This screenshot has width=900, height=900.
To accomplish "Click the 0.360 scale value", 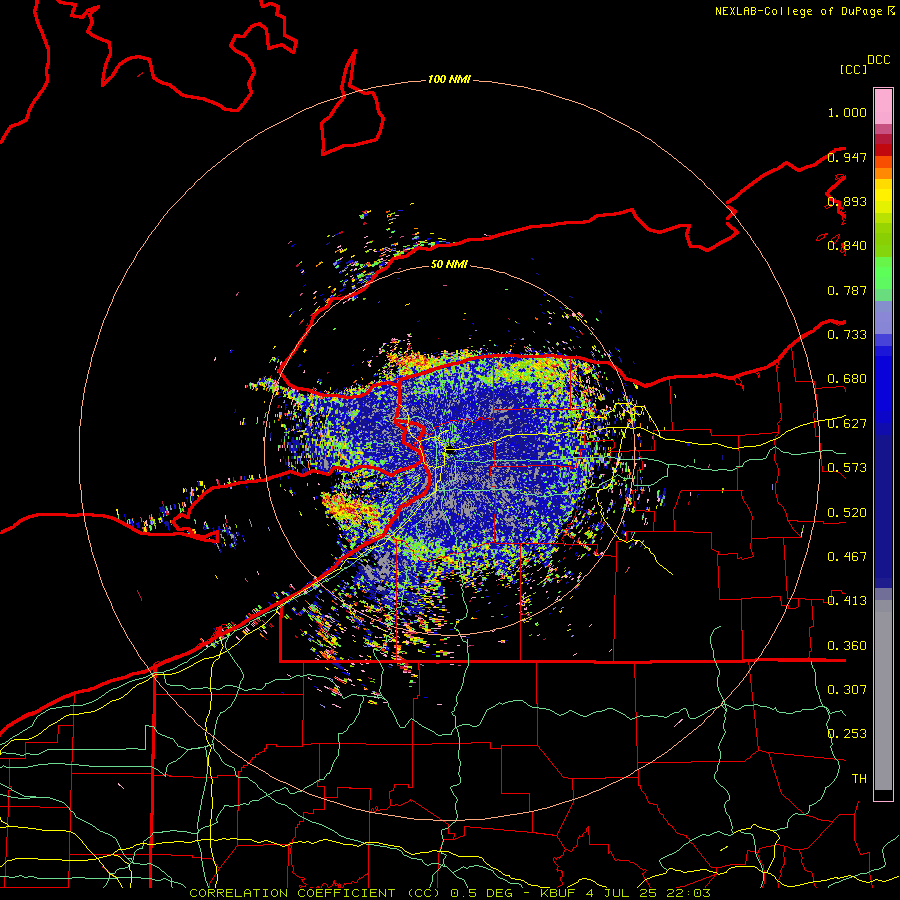I will [x=847, y=646].
